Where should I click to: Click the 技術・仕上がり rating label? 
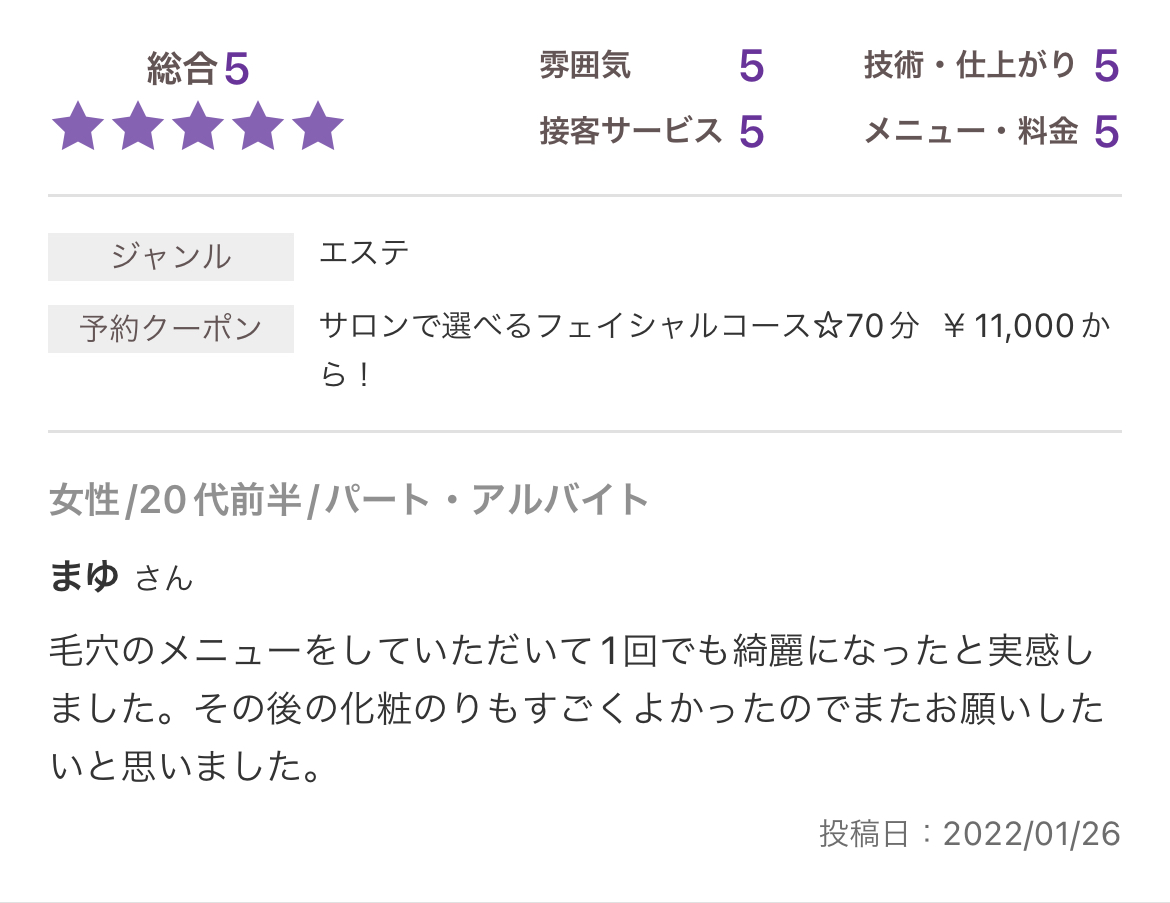point(969,65)
